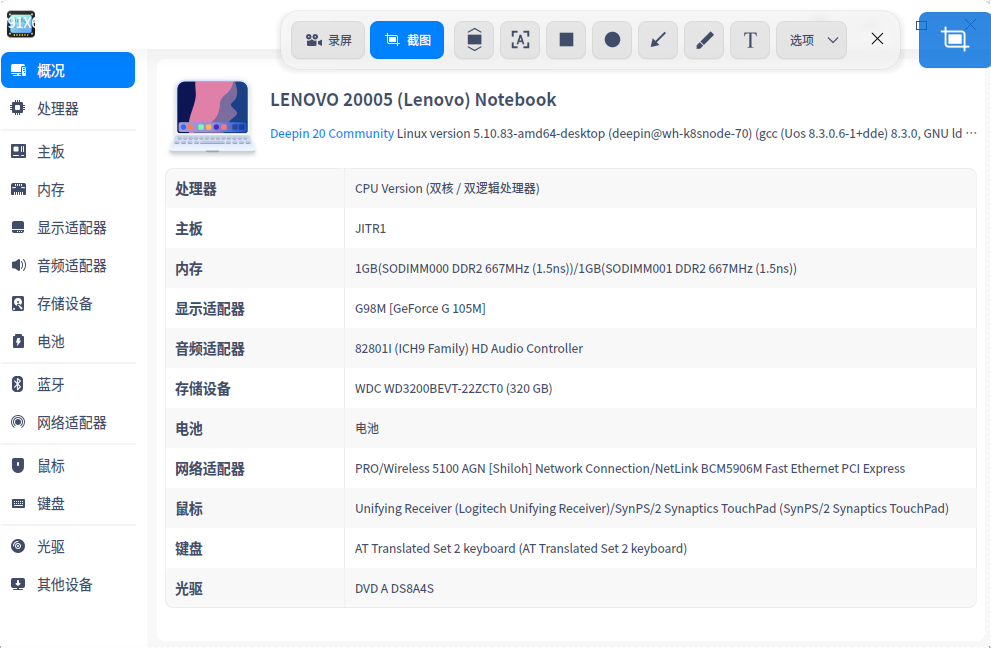Switch to 截图 screenshot mode
991x648 pixels.
click(406, 39)
